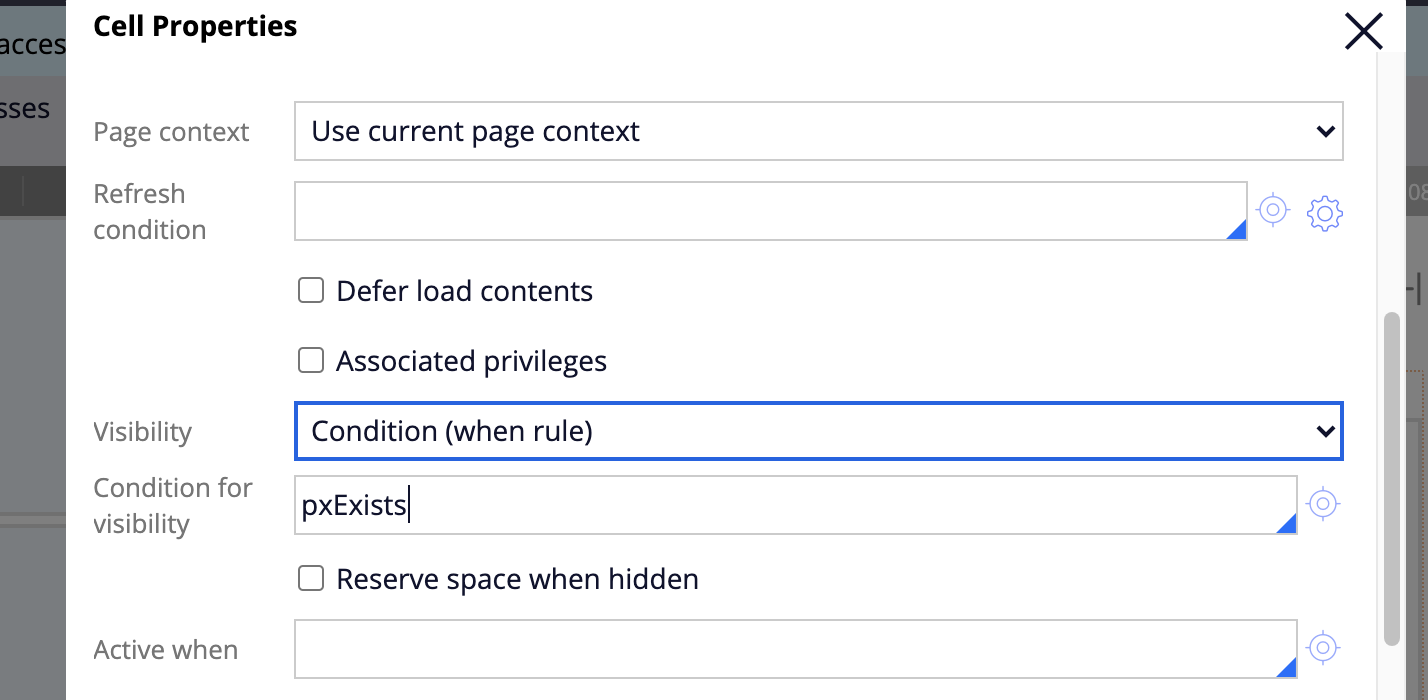This screenshot has height=700, width=1428.
Task: Click the Cell Properties dialog title
Action: [195, 26]
